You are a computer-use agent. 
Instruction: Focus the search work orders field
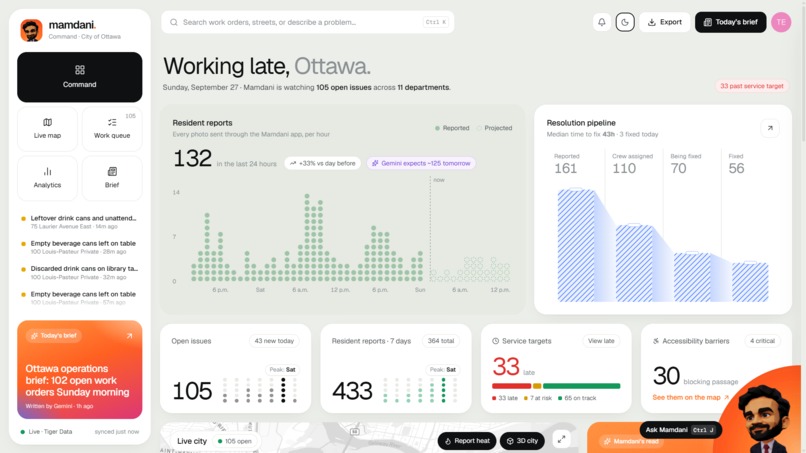click(307, 22)
